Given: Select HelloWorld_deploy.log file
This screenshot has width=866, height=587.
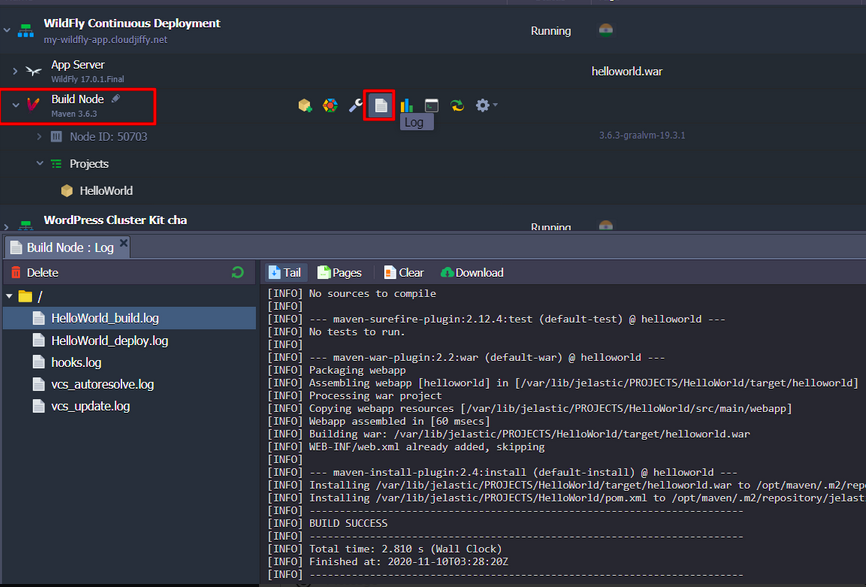Looking at the screenshot, I should tap(109, 341).
